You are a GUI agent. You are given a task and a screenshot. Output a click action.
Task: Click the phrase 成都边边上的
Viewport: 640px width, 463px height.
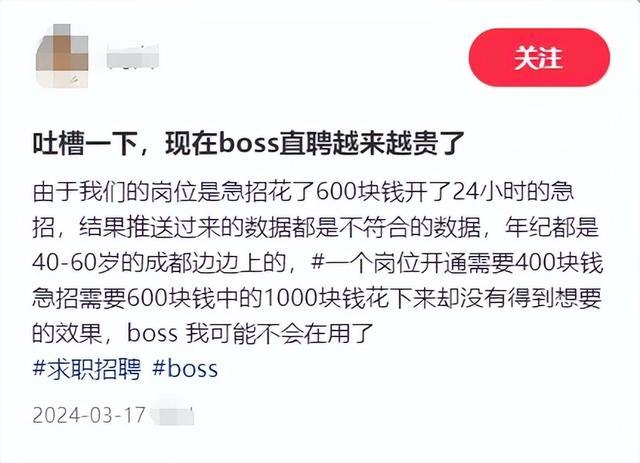[x=215, y=263]
